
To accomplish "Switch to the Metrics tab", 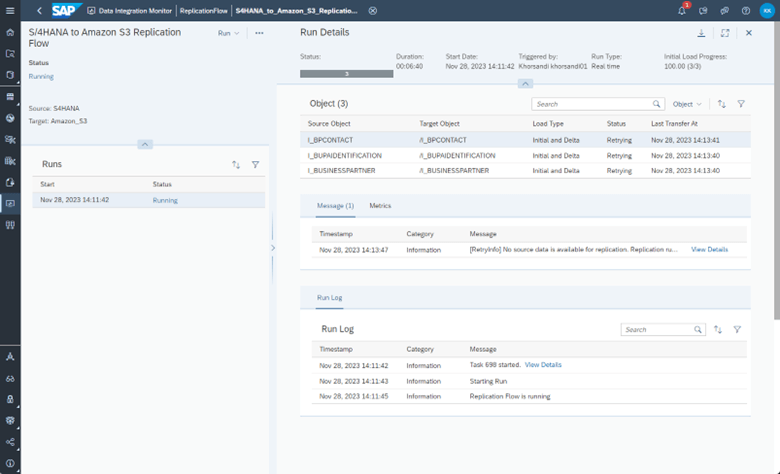I will click(x=380, y=206).
